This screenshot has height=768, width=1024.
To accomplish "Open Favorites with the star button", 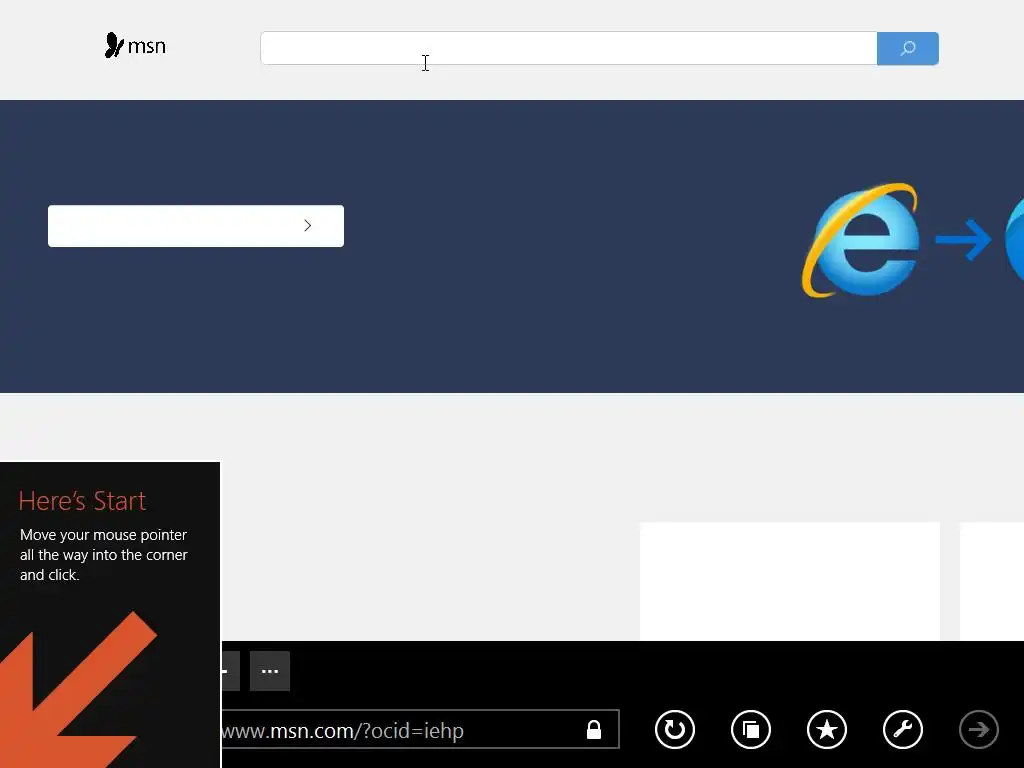I will click(827, 729).
